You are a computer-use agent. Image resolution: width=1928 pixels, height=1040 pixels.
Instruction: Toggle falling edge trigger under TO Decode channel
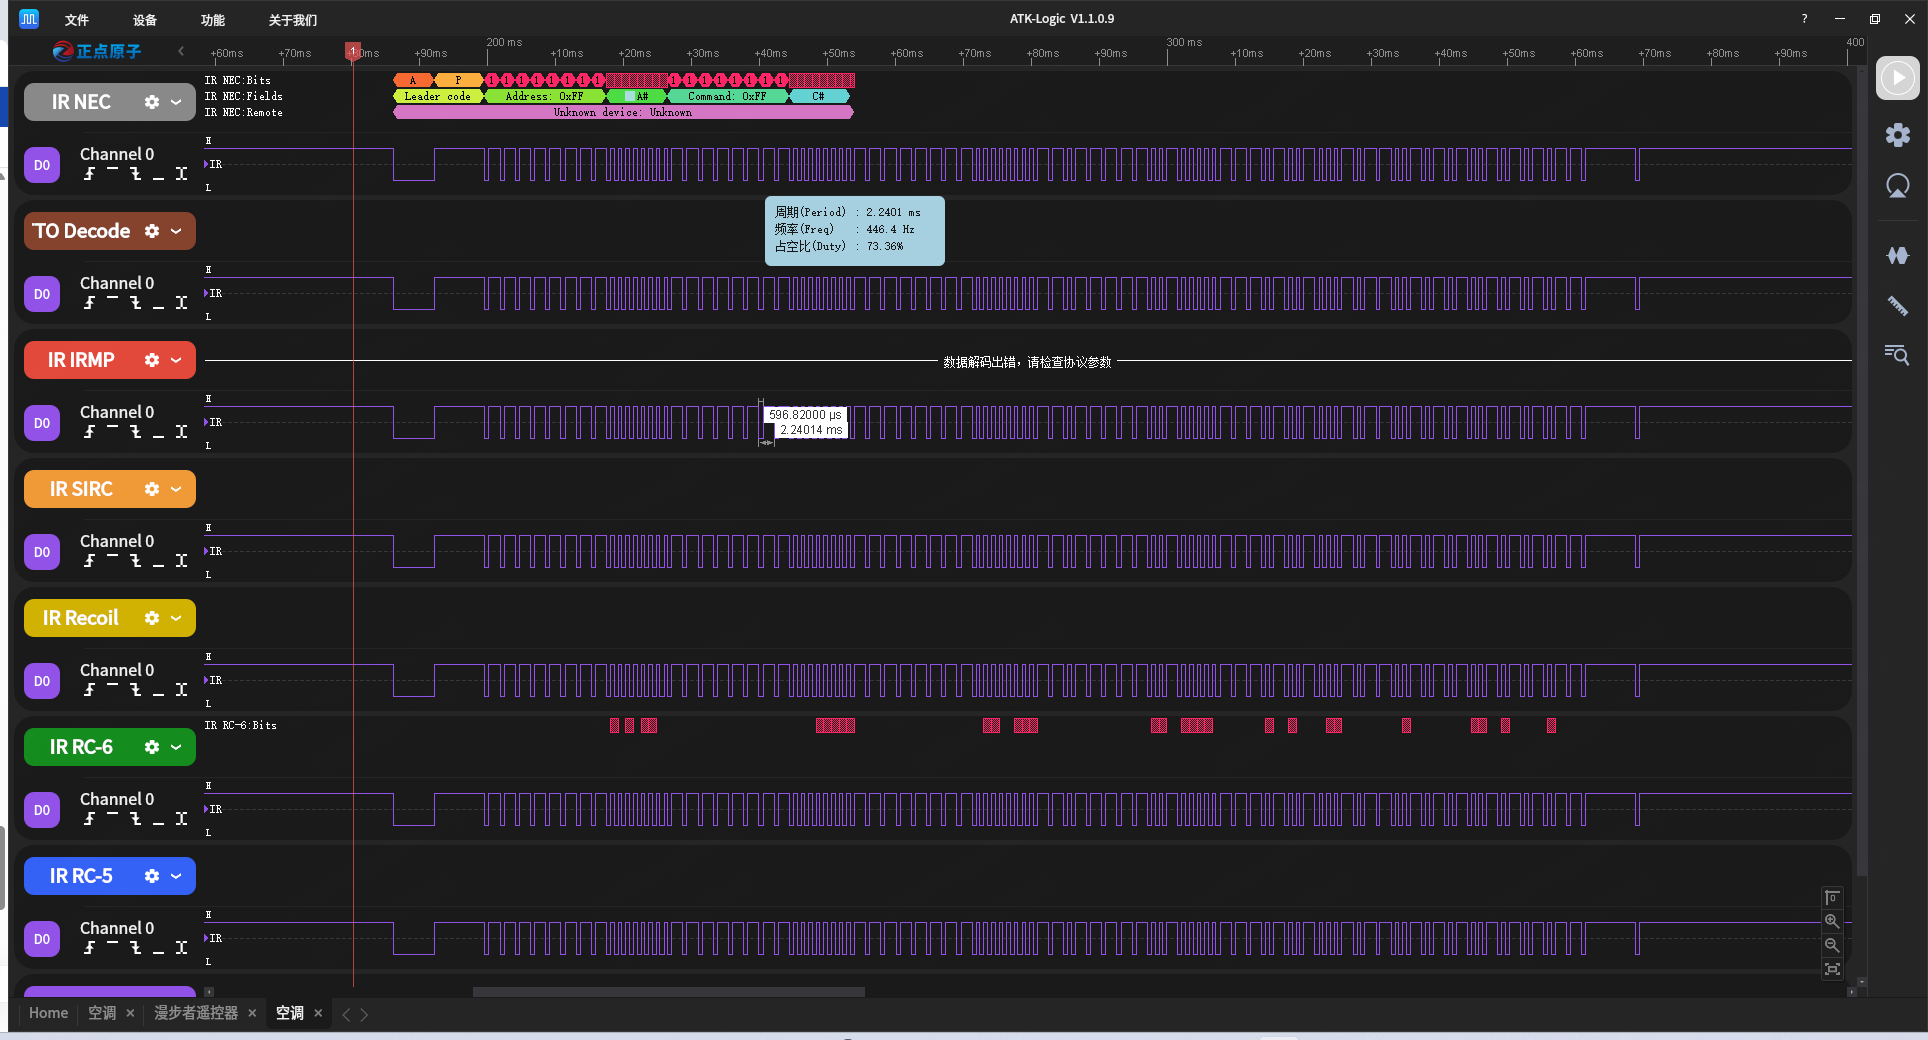pos(135,303)
